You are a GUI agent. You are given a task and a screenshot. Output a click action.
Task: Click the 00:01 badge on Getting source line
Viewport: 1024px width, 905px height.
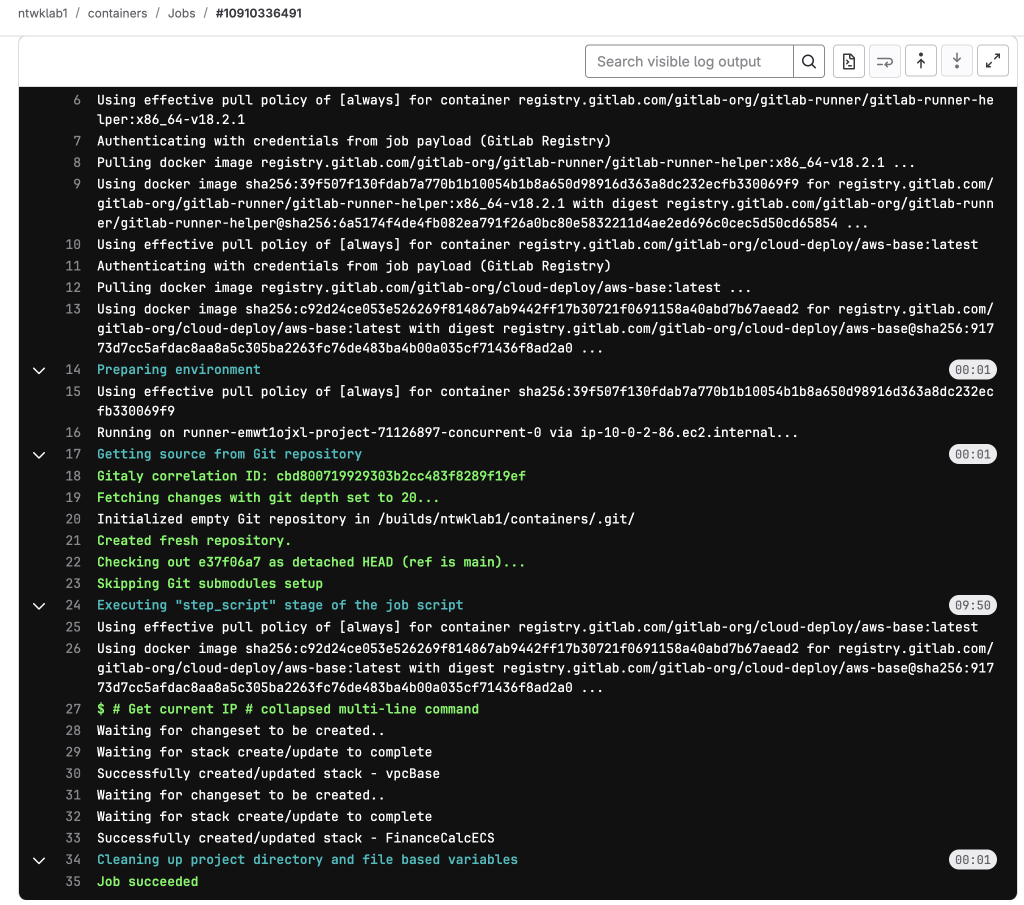tap(972, 454)
